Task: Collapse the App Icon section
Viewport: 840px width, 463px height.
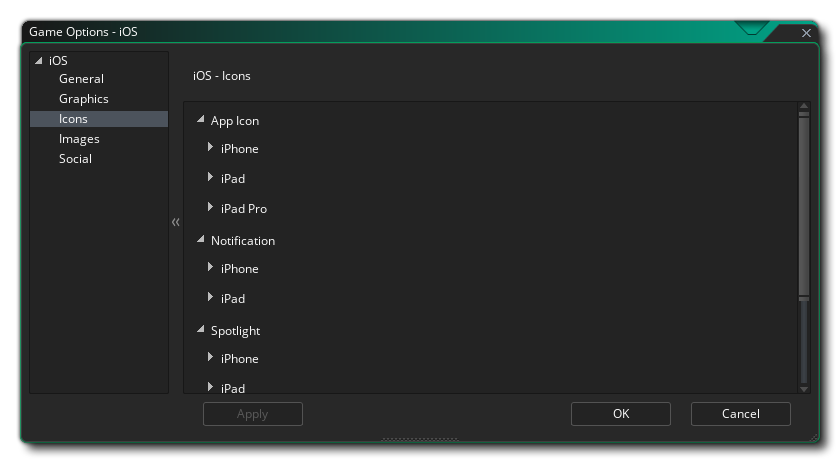Action: click(x=200, y=120)
